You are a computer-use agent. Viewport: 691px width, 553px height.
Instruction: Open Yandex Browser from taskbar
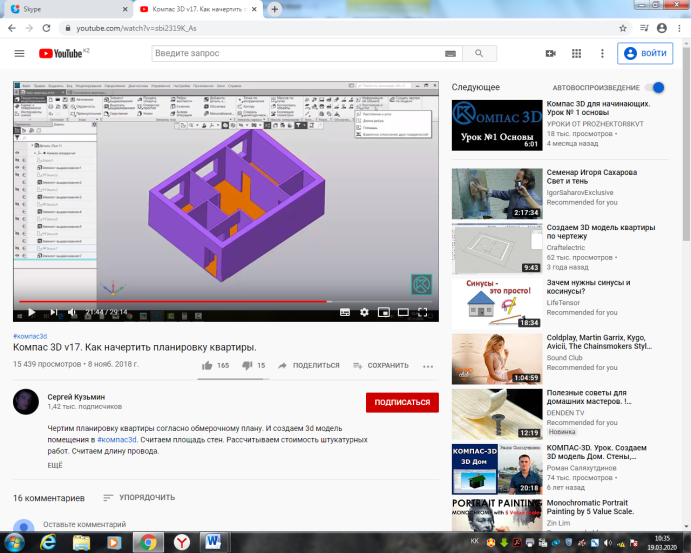(x=182, y=542)
